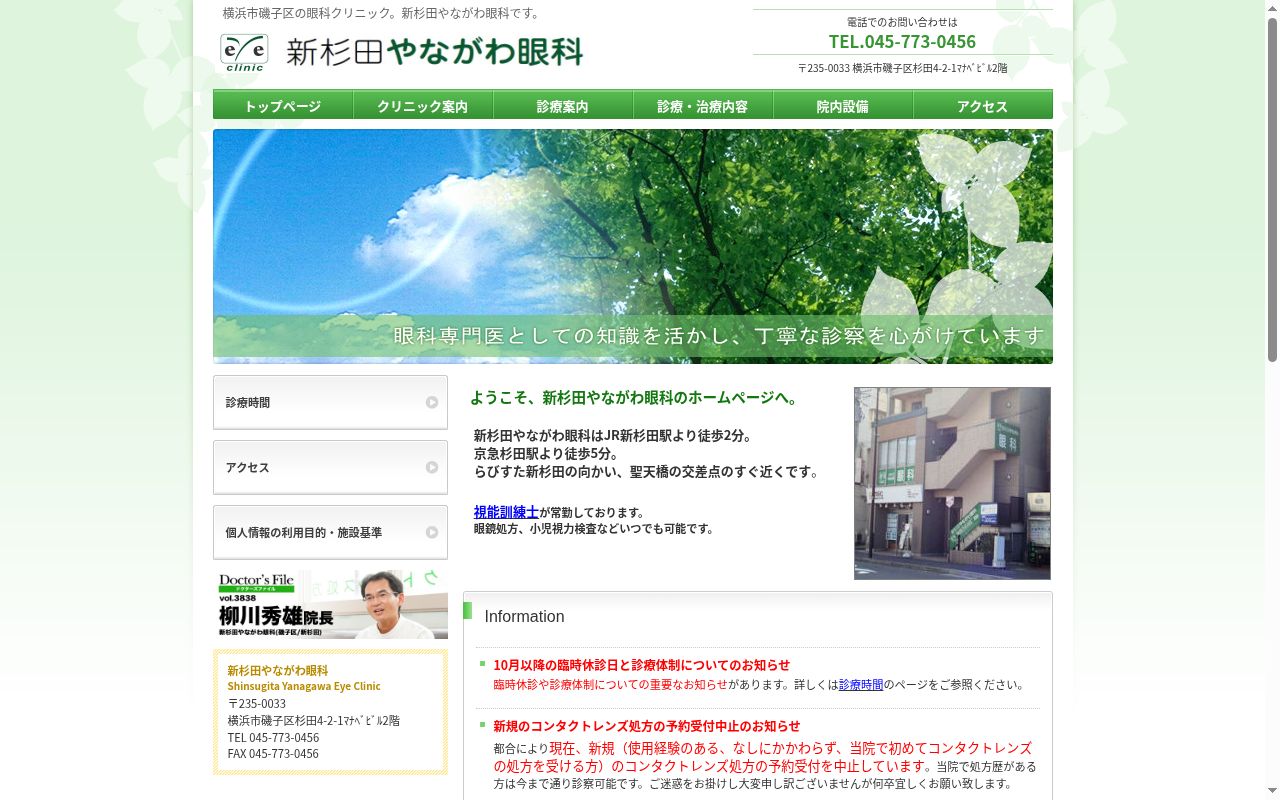Click the sidebar line TEL 045-773-0456
1280x800 pixels.
(273, 738)
